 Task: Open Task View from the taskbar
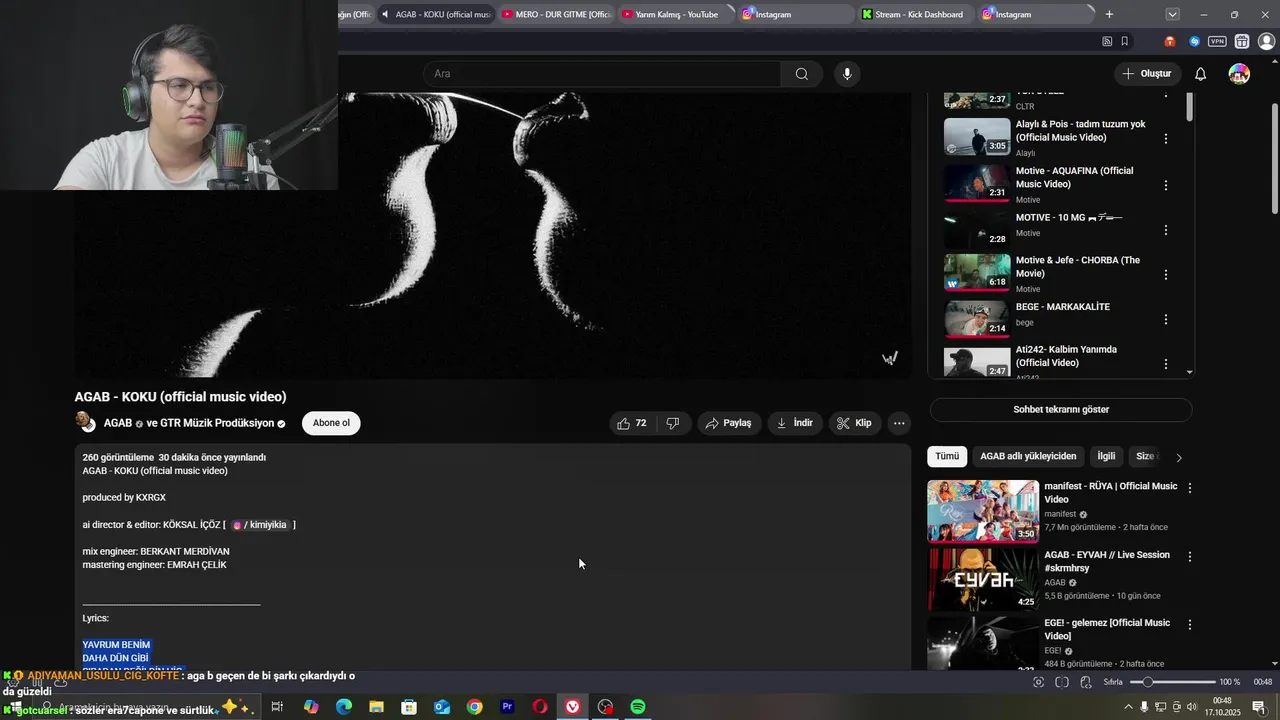277,707
